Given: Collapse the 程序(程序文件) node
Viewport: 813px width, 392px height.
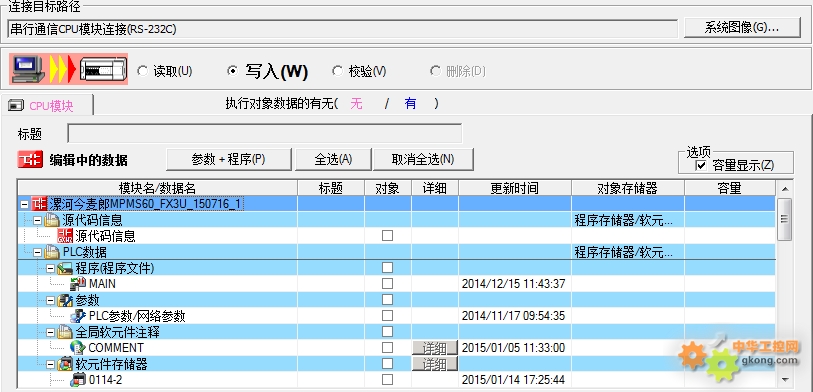Looking at the screenshot, I should pos(50,269).
